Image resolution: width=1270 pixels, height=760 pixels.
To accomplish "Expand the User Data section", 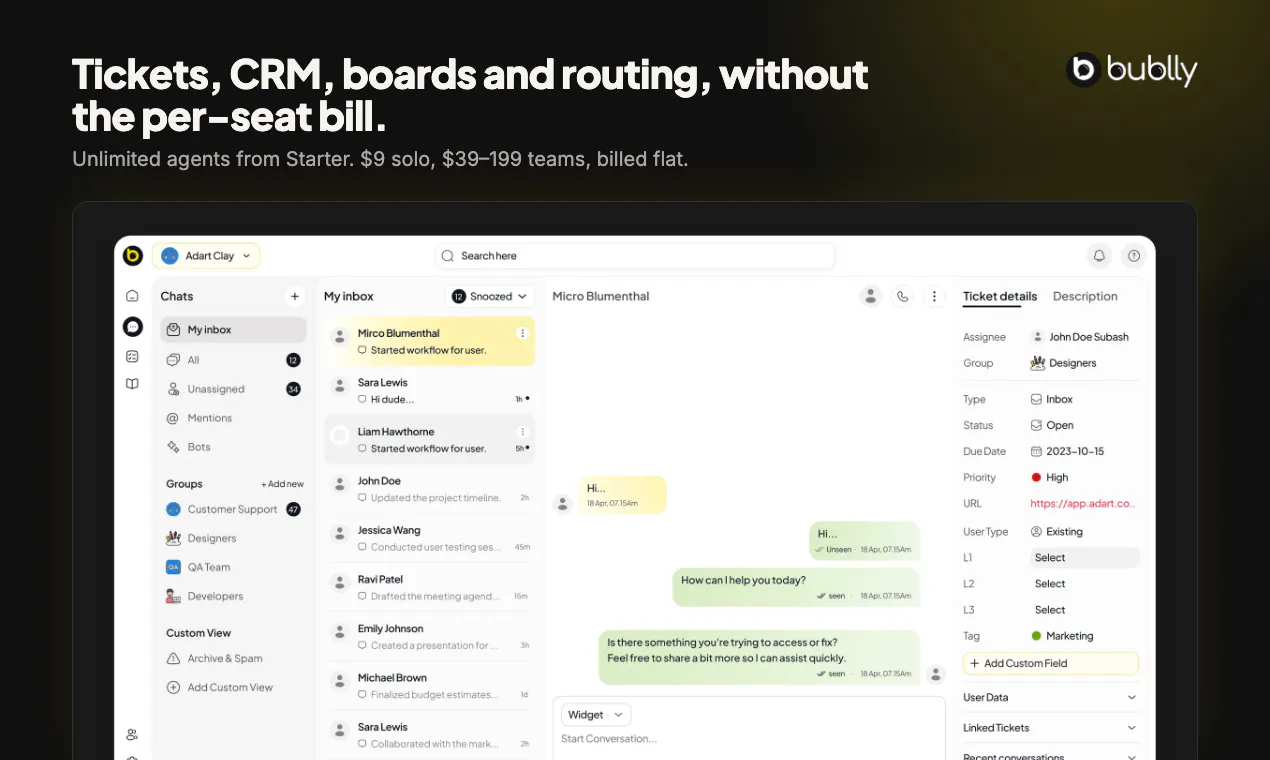I will pos(1050,697).
